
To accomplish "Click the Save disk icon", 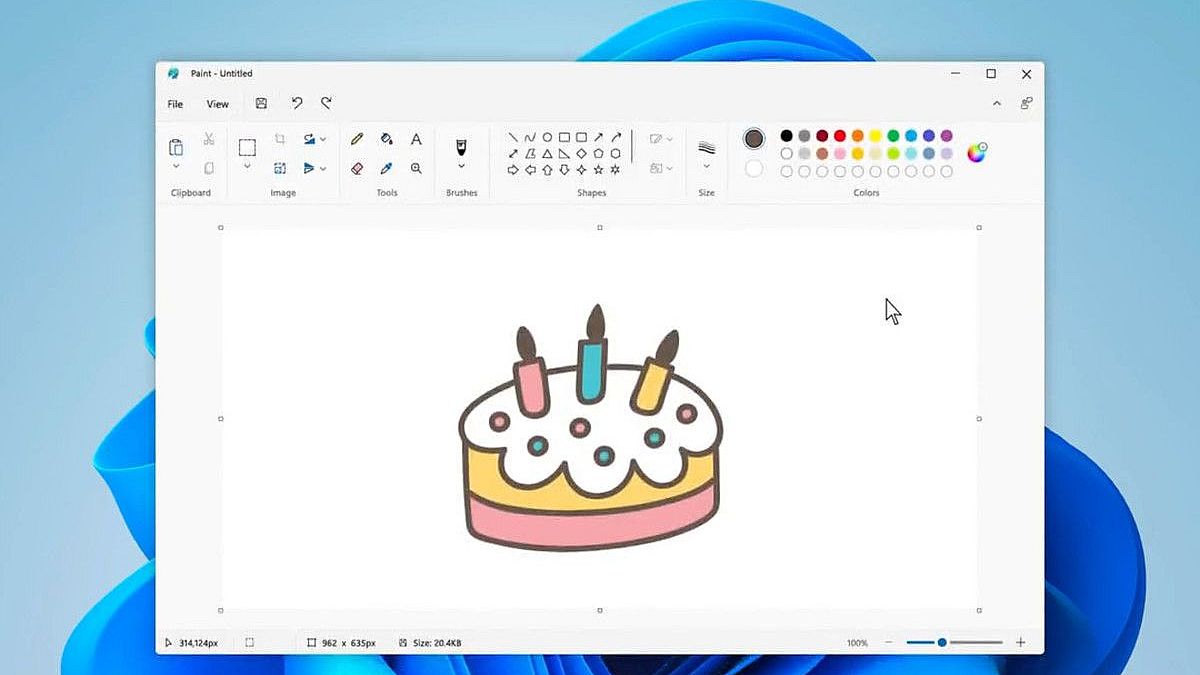I will pyautogui.click(x=261, y=103).
